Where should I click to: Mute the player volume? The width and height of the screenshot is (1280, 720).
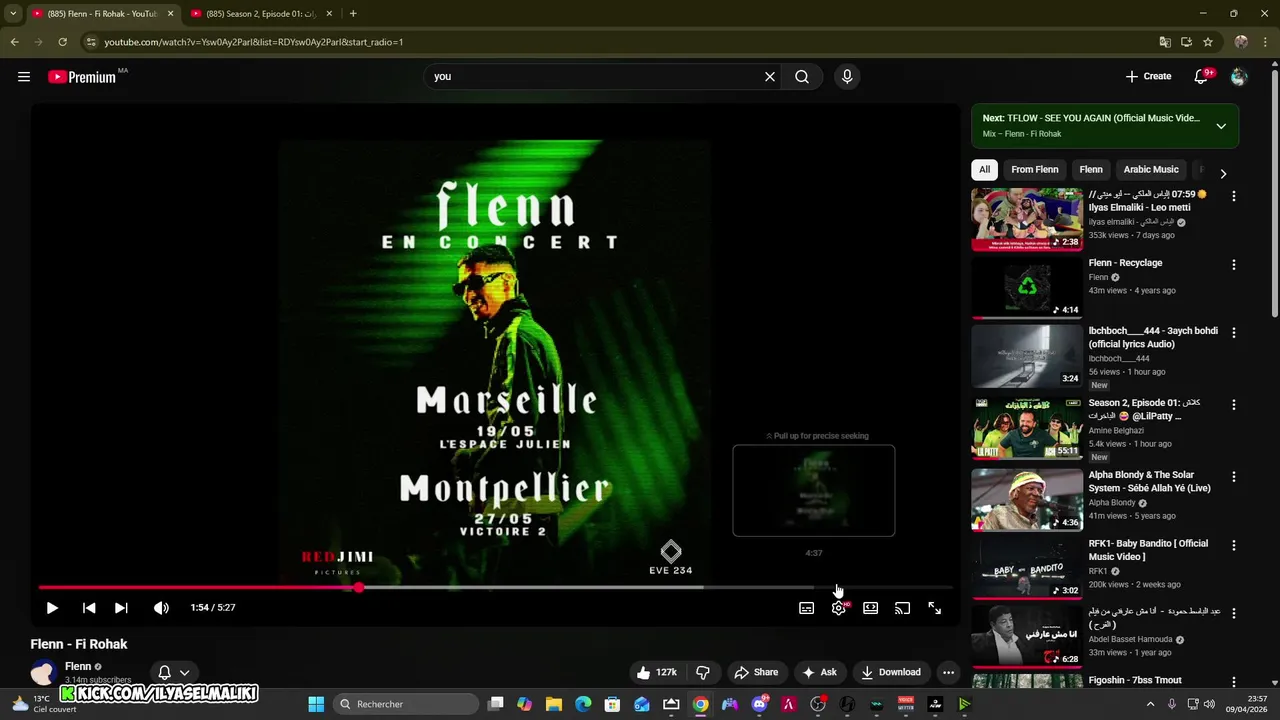point(161,608)
